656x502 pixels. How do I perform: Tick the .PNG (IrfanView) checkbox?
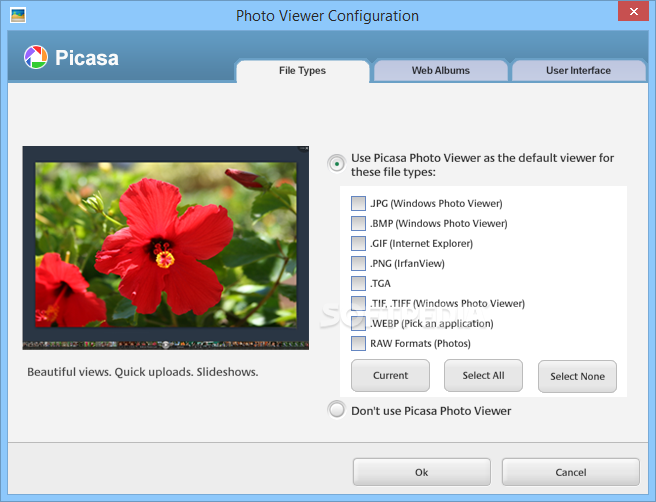(358, 264)
